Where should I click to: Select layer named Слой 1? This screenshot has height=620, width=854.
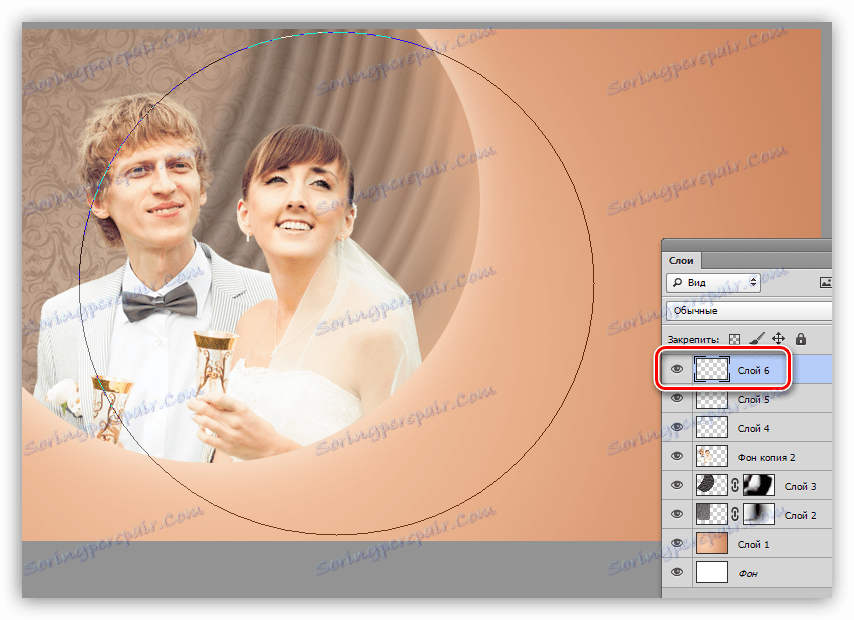point(753,544)
